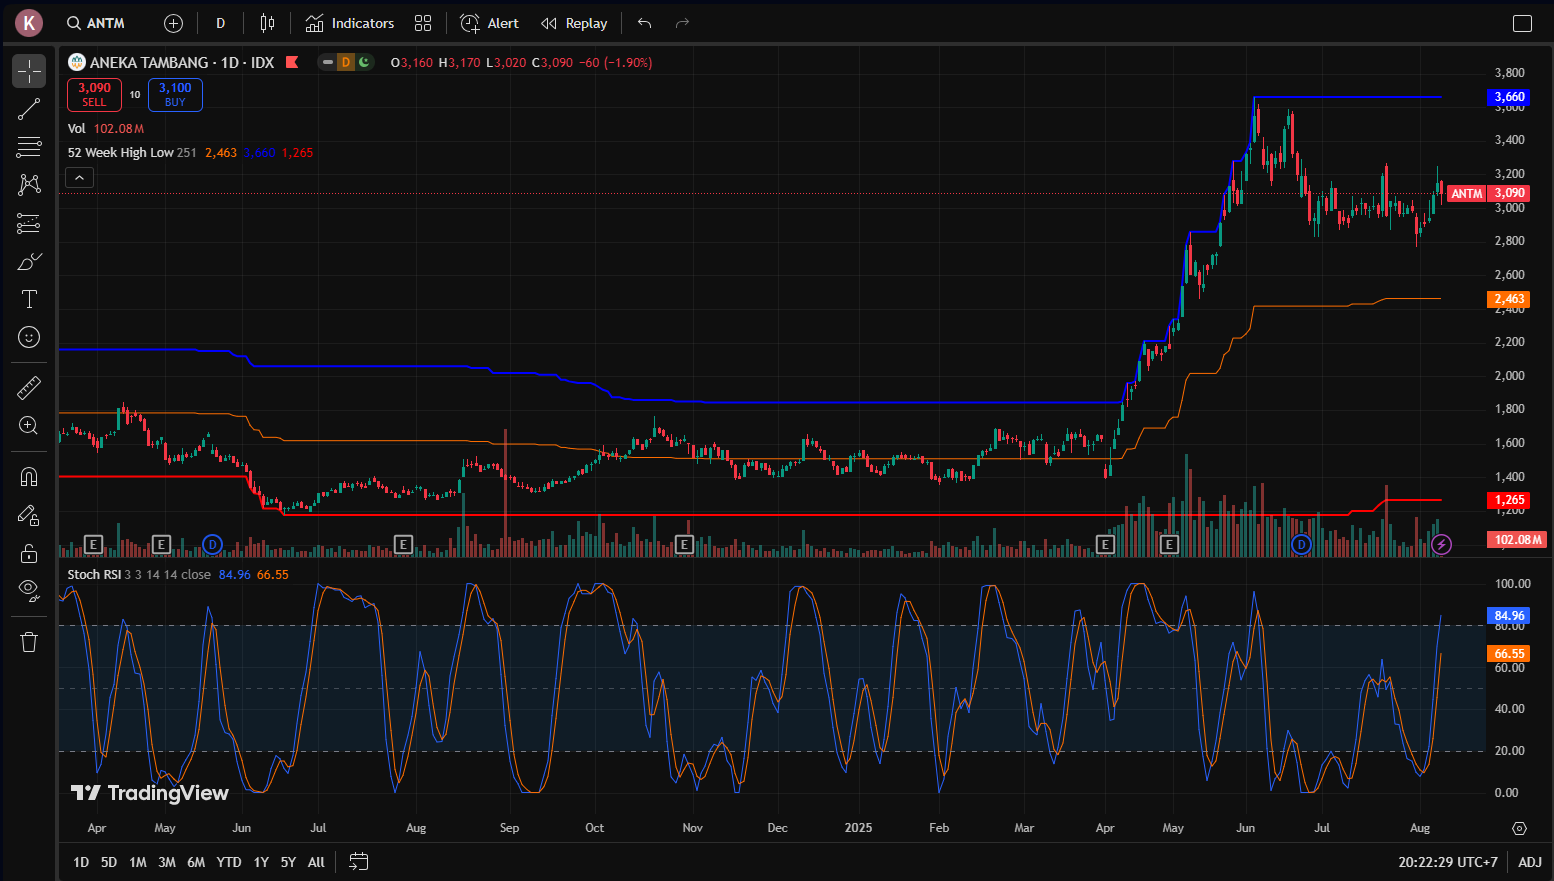Open the candlestick chart style menu
The image size is (1554, 881).
267,23
